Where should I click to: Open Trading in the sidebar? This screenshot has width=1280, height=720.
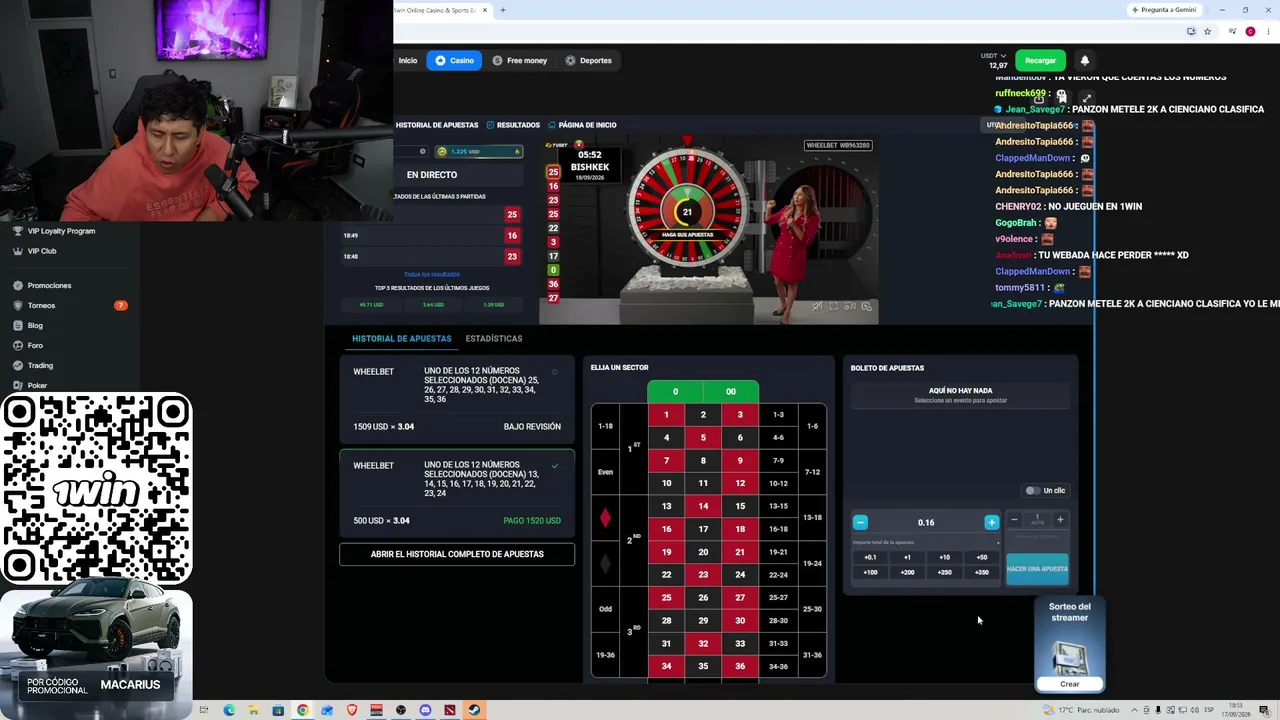click(40, 365)
